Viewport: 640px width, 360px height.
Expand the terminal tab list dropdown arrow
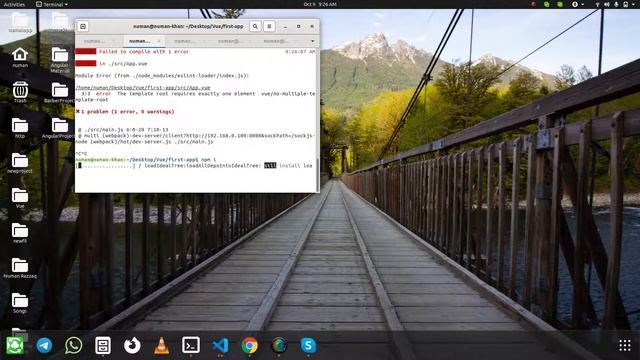tap(313, 41)
